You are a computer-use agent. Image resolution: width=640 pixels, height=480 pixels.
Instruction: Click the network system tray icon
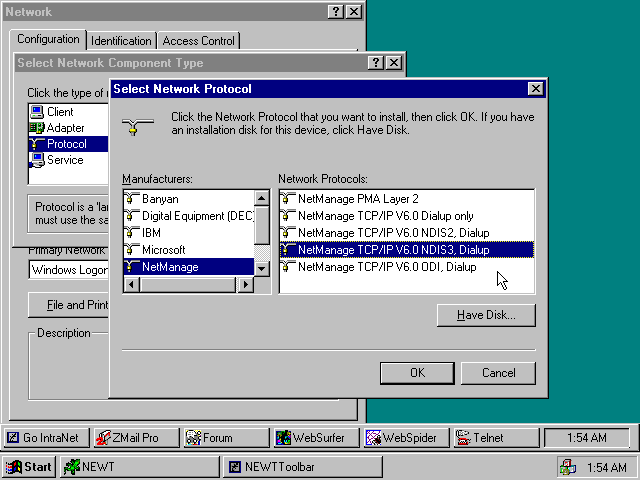tap(568, 467)
